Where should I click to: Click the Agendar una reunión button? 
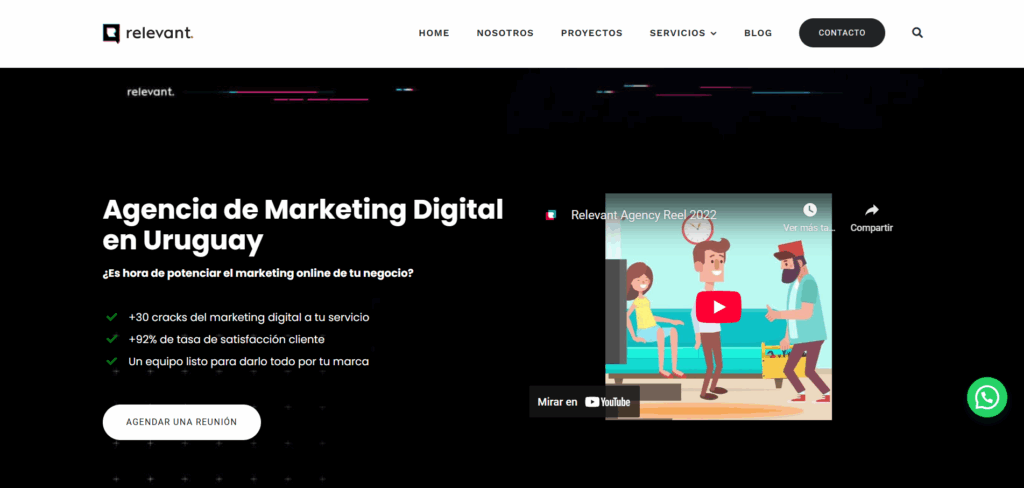(x=182, y=422)
